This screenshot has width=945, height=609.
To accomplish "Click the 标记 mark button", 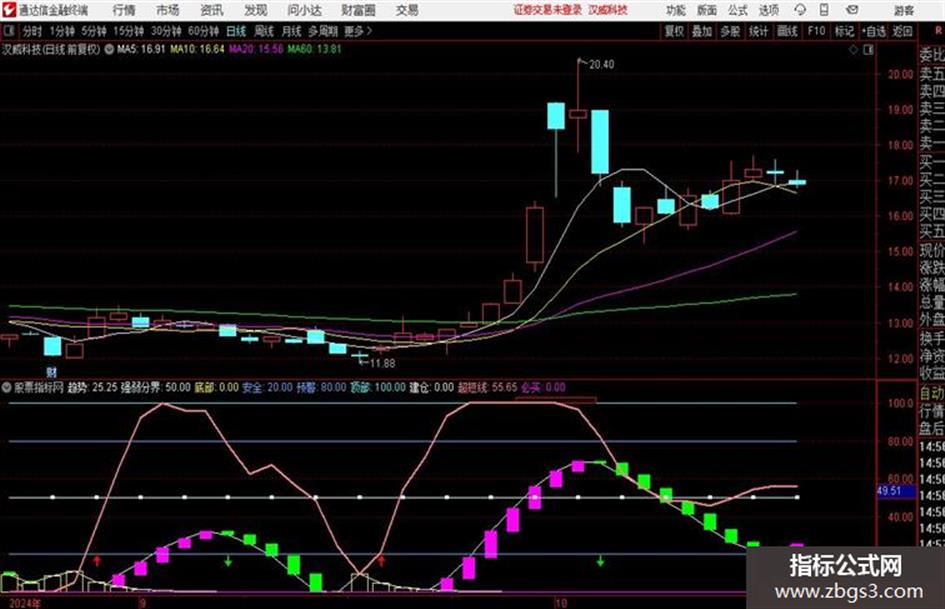I will tap(844, 31).
